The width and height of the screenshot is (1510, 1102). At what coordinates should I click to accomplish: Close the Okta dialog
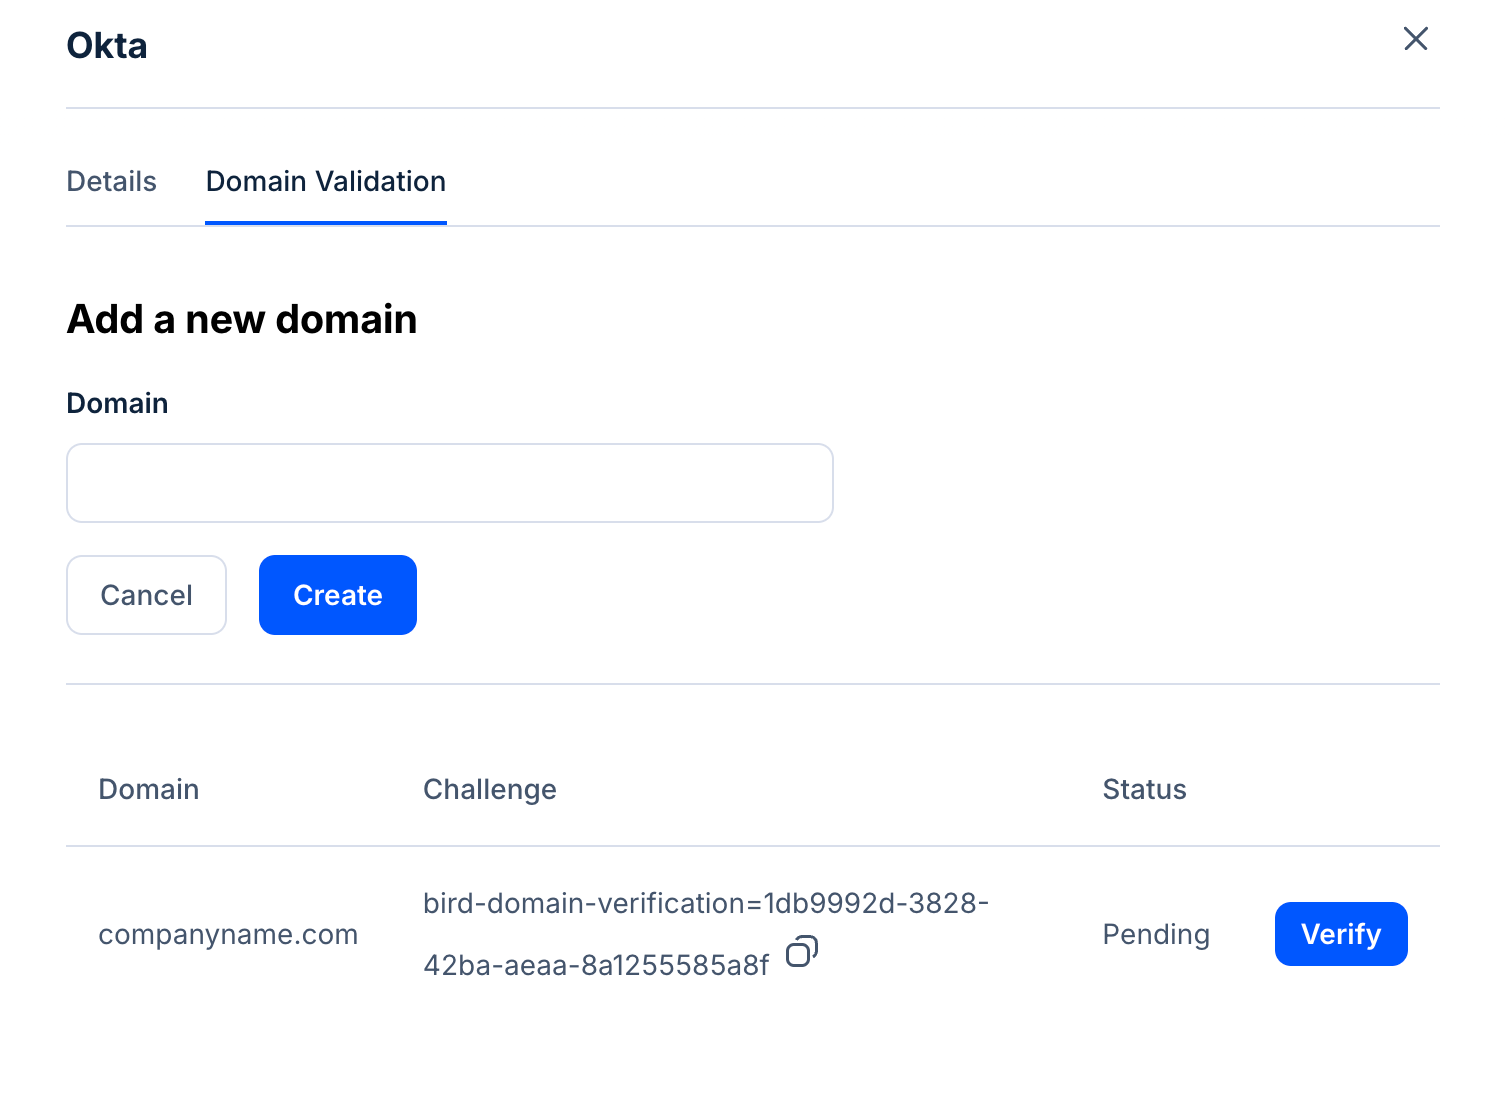(x=1415, y=39)
